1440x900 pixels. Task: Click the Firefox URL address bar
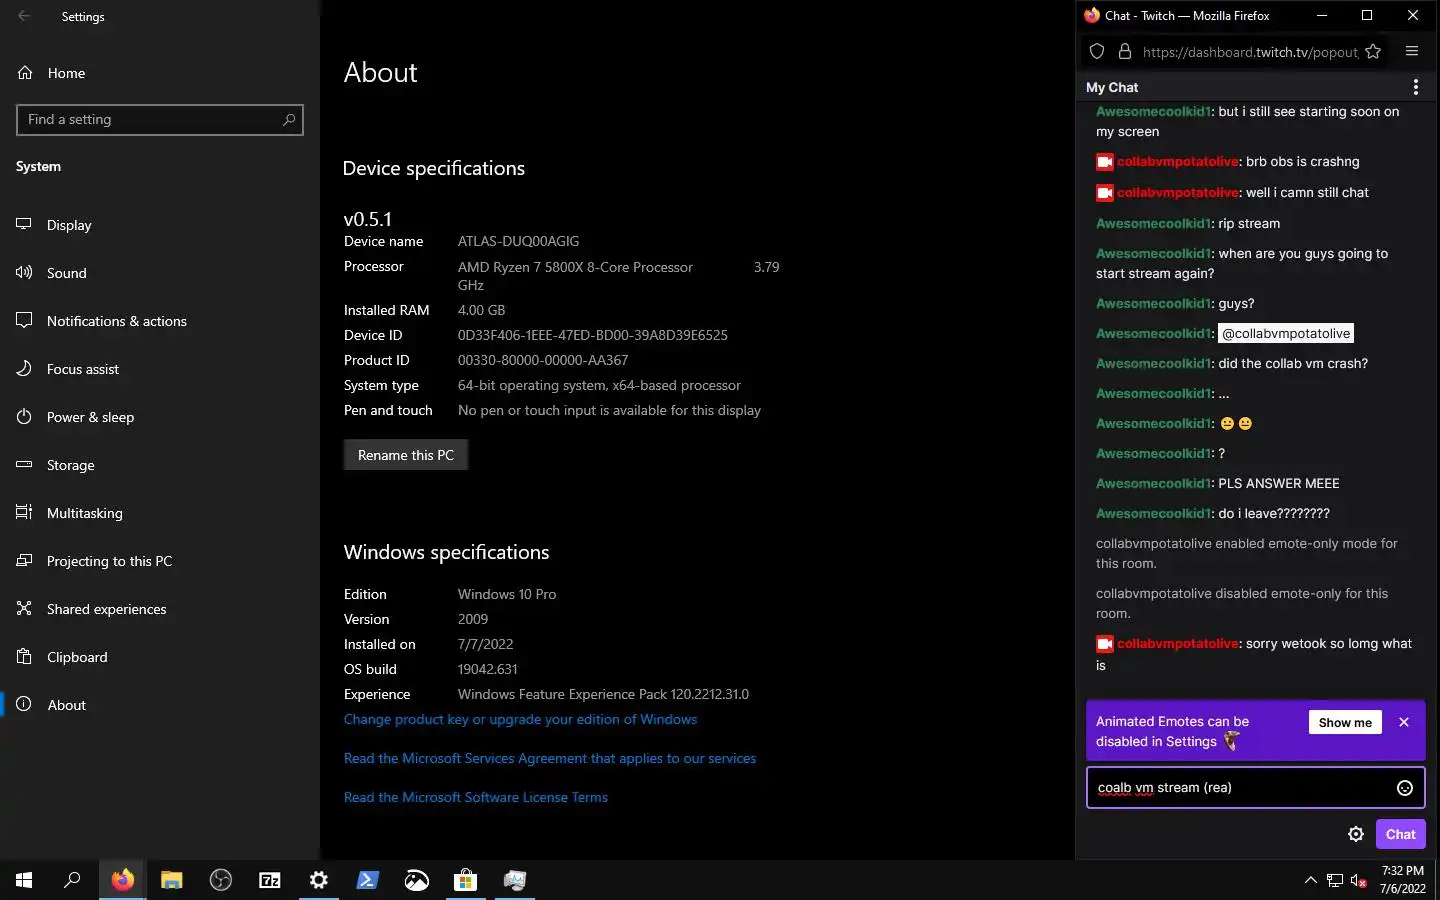pyautogui.click(x=1250, y=52)
